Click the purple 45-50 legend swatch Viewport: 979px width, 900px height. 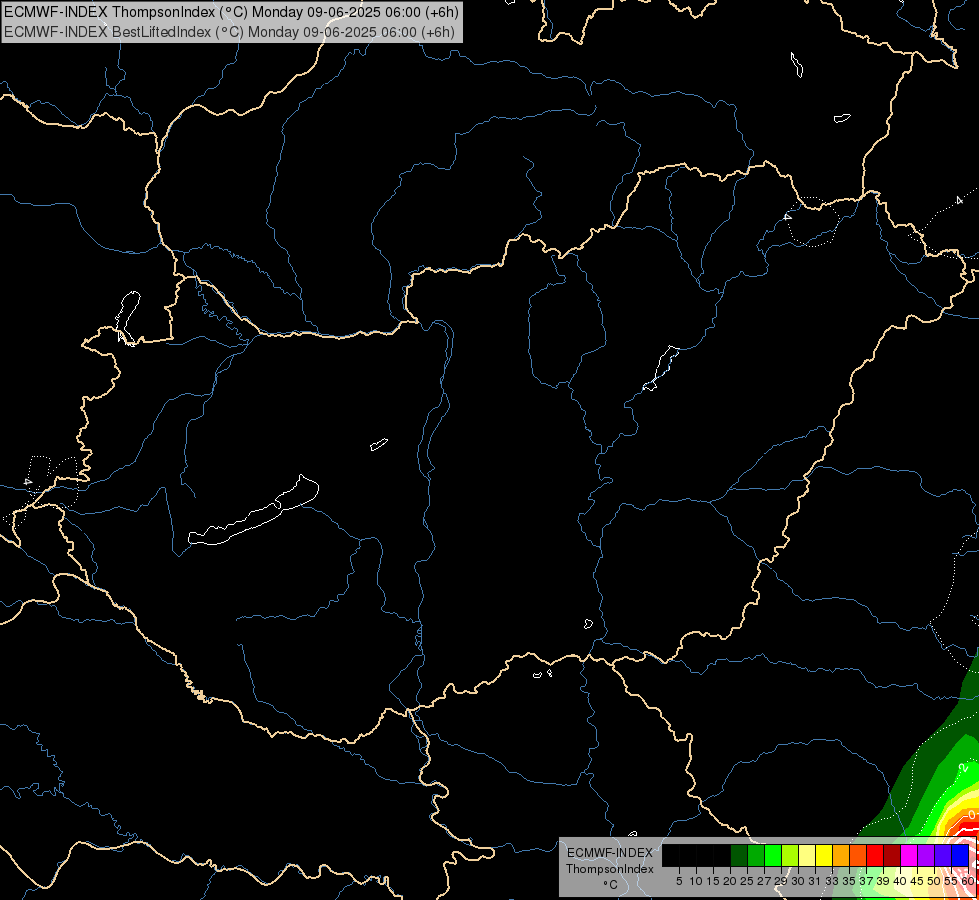click(x=926, y=856)
